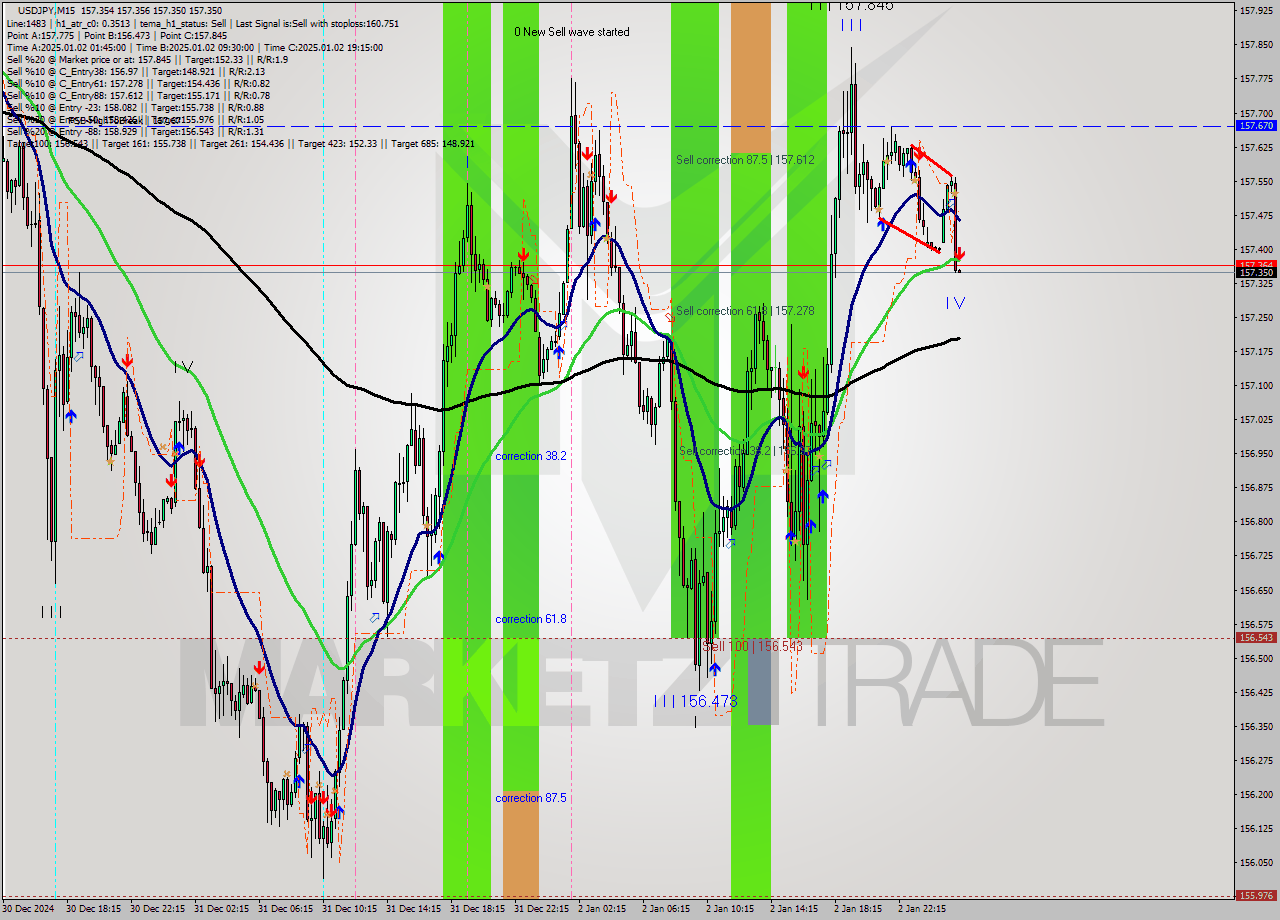This screenshot has height=920, width=1280.
Task: Click the black 157.350 current price tag
Action: pos(1256,272)
